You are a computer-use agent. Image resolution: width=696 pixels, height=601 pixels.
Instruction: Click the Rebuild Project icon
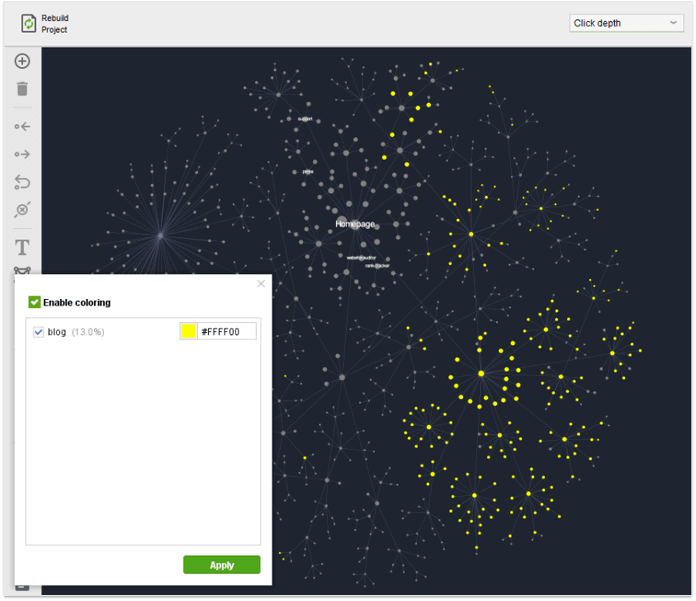click(x=29, y=24)
